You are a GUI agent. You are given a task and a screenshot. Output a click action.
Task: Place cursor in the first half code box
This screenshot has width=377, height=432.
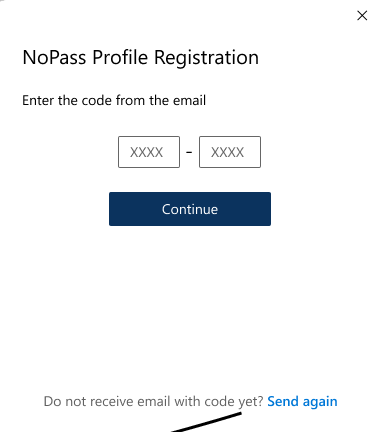149,152
